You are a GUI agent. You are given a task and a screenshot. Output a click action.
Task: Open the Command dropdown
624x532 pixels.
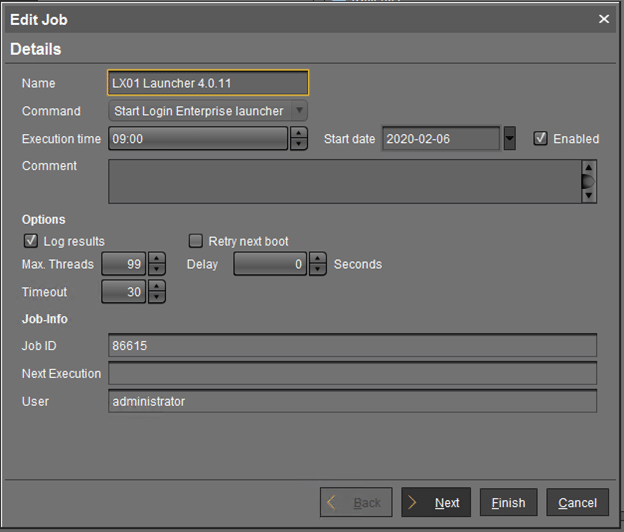[208, 111]
